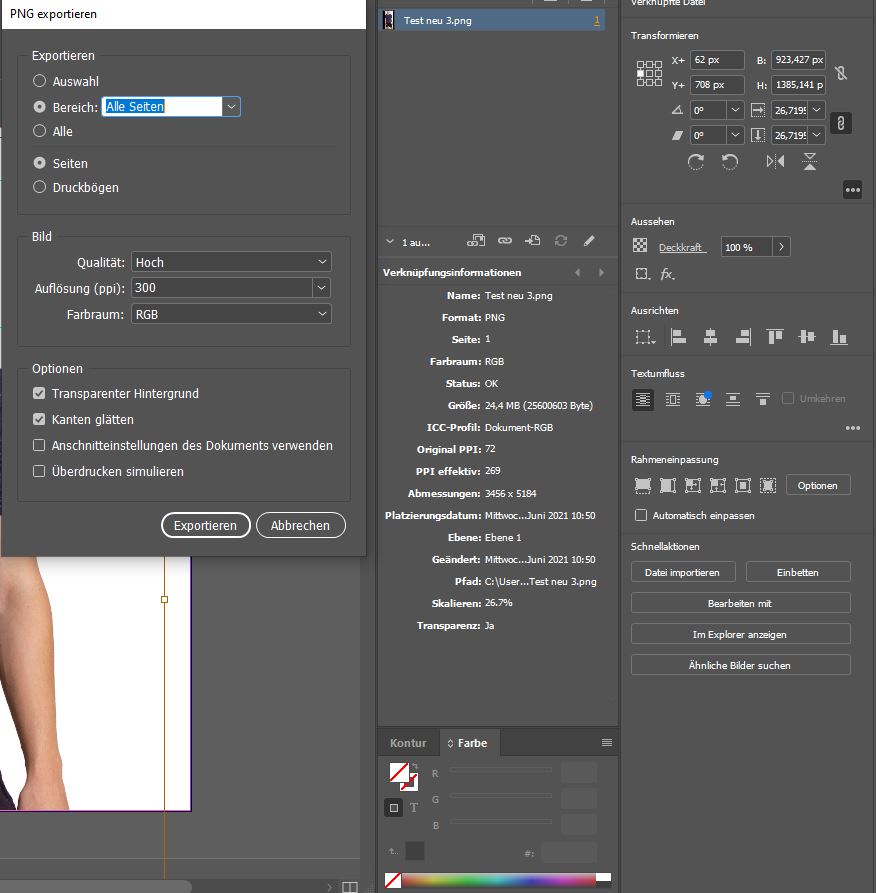Click the Exportieren button
Viewport: 876px width, 893px height.
[x=205, y=524]
